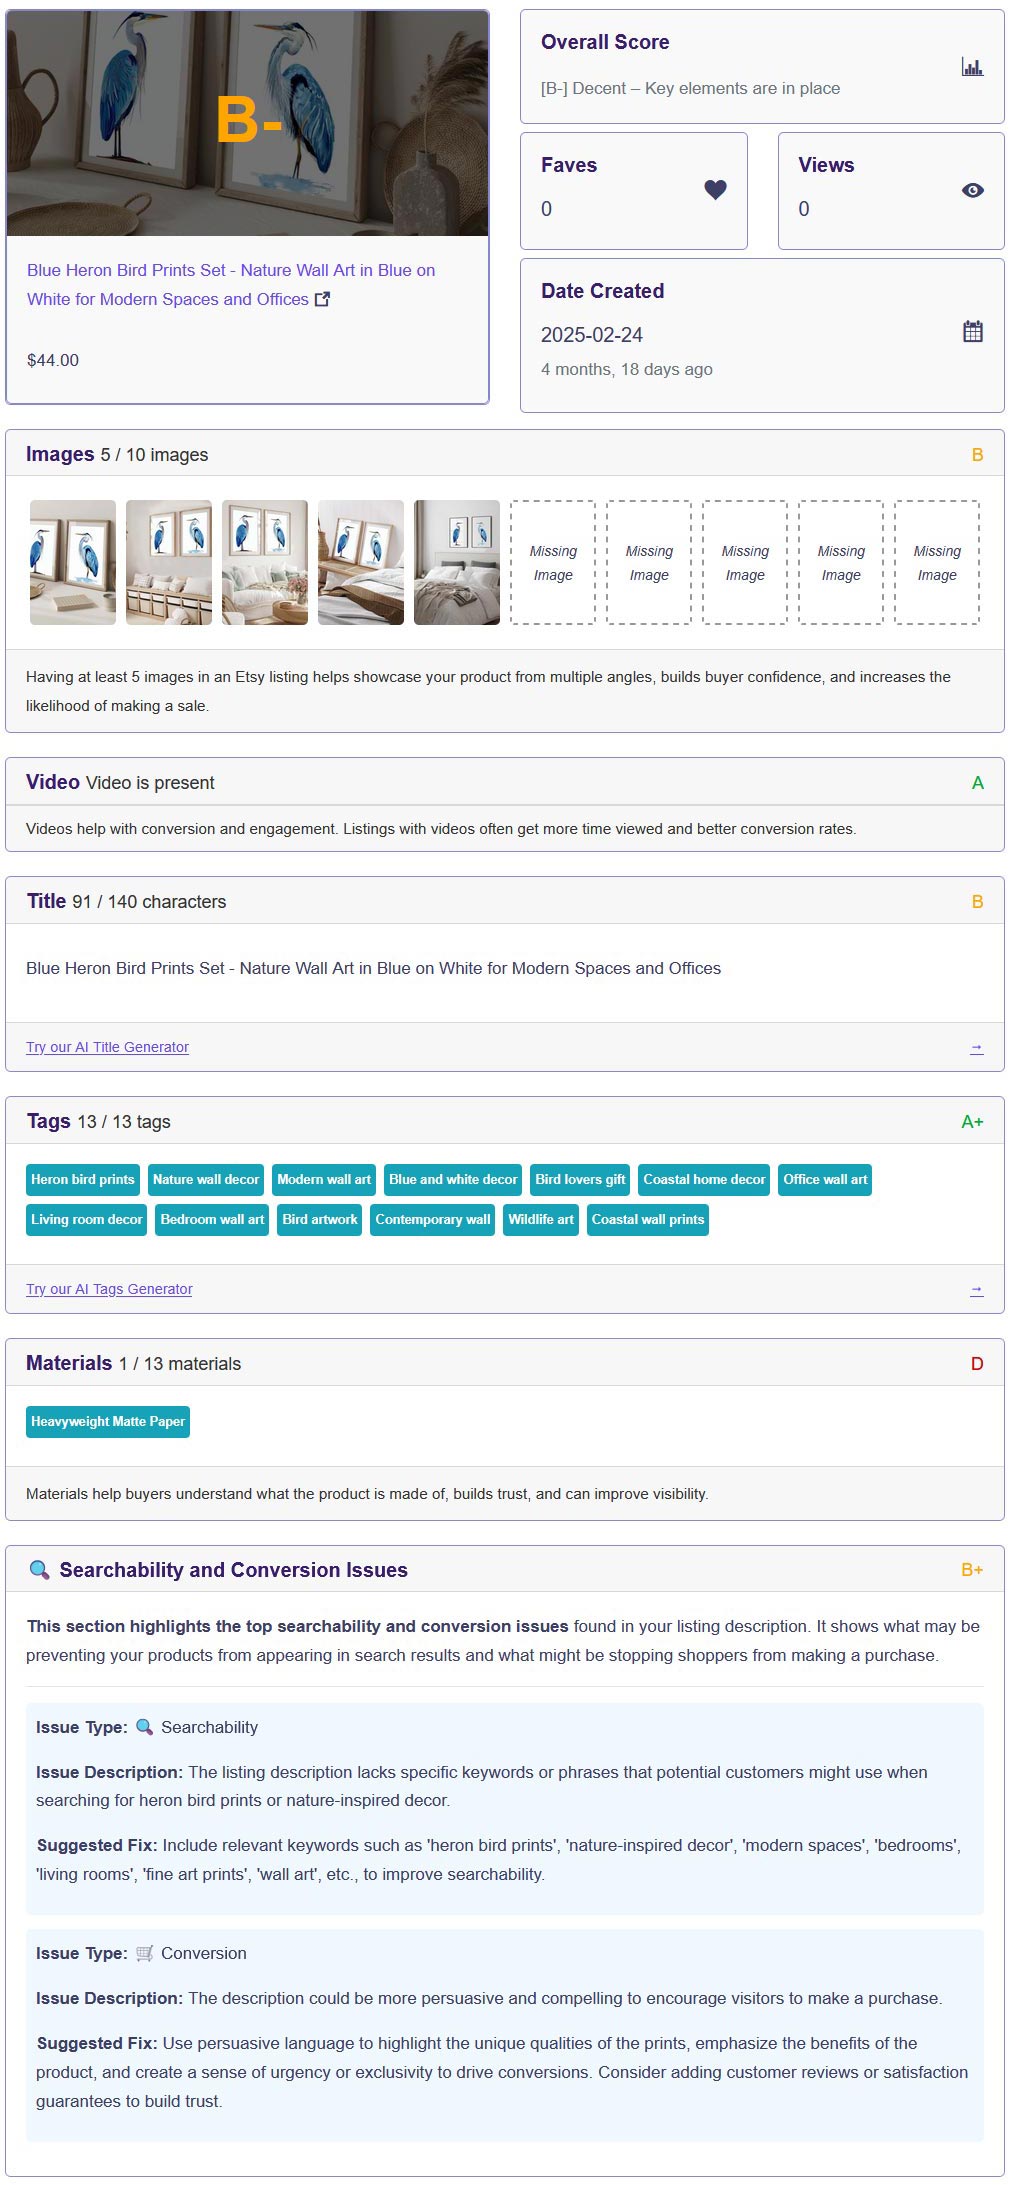Click the last Missing Image placeholder
The height and width of the screenshot is (2185, 1019).
[x=937, y=562]
